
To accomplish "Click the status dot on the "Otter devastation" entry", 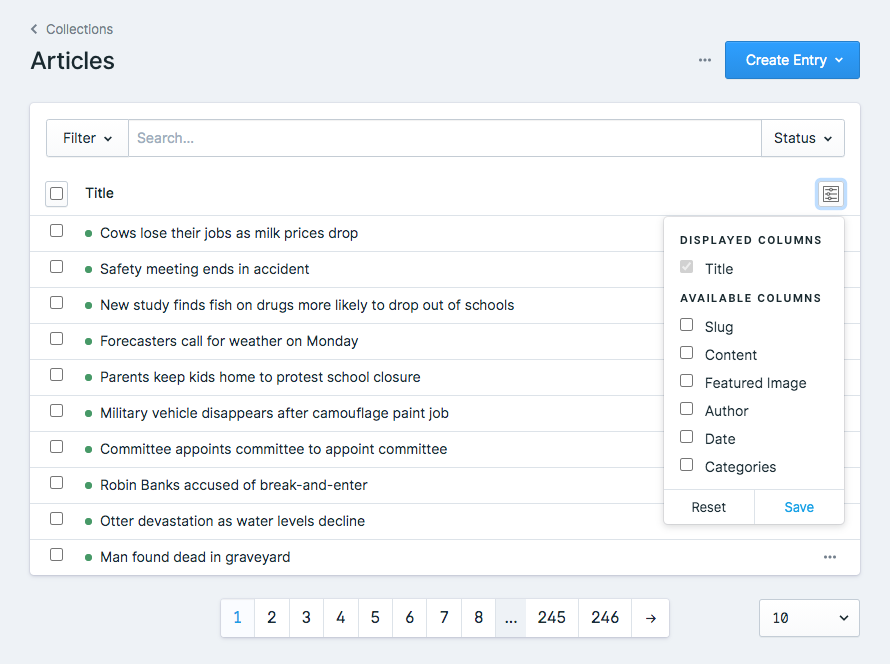I will point(88,520).
